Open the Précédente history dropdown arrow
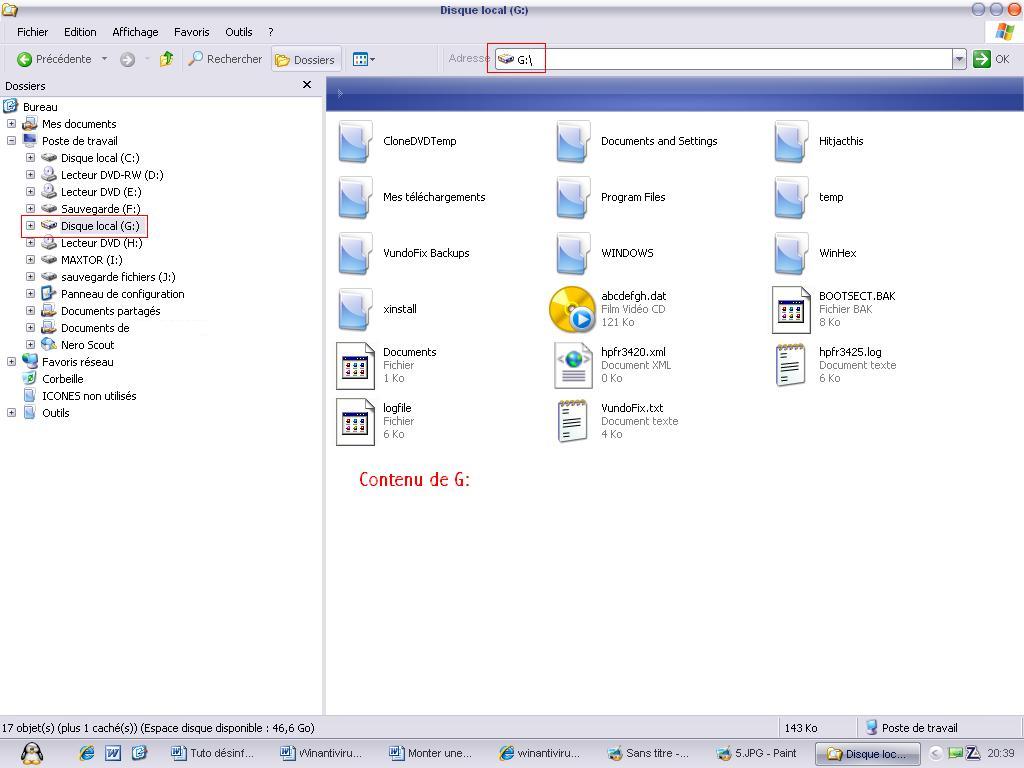 (104, 59)
